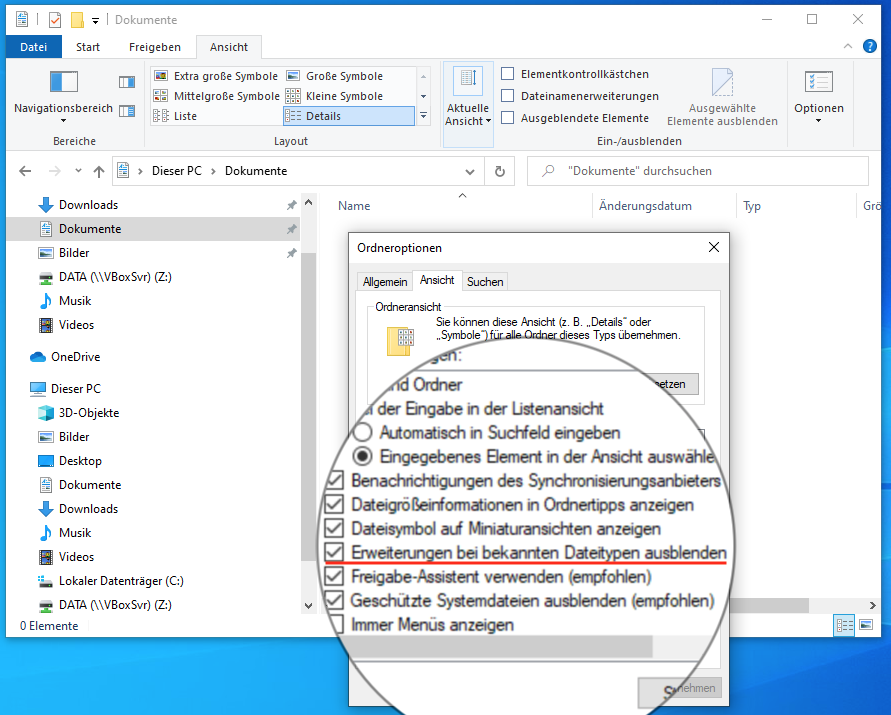Uncheck Erweiterungen bei bekannten Dateitypen ausblenden
The height and width of the screenshot is (715, 891).
335,552
